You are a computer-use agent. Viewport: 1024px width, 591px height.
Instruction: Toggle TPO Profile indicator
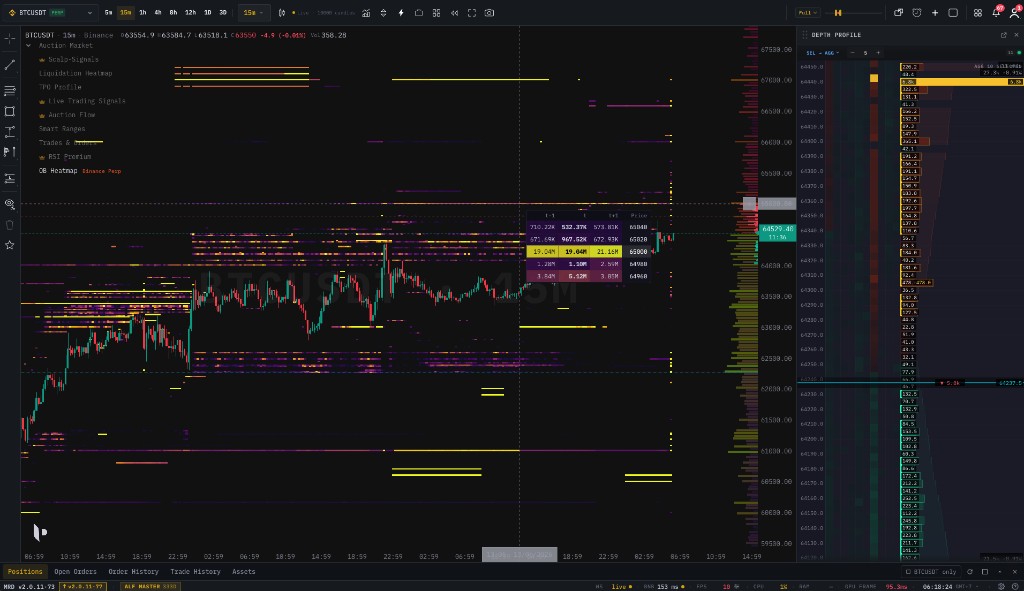pos(60,88)
